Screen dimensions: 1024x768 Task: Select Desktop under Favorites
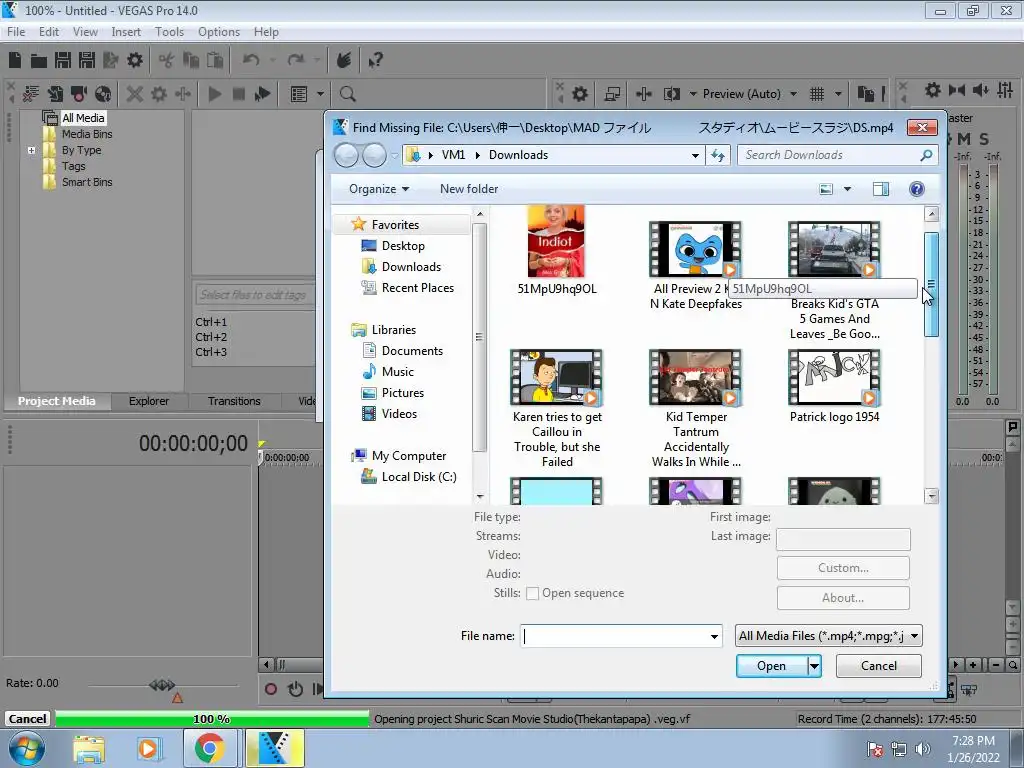tap(403, 246)
